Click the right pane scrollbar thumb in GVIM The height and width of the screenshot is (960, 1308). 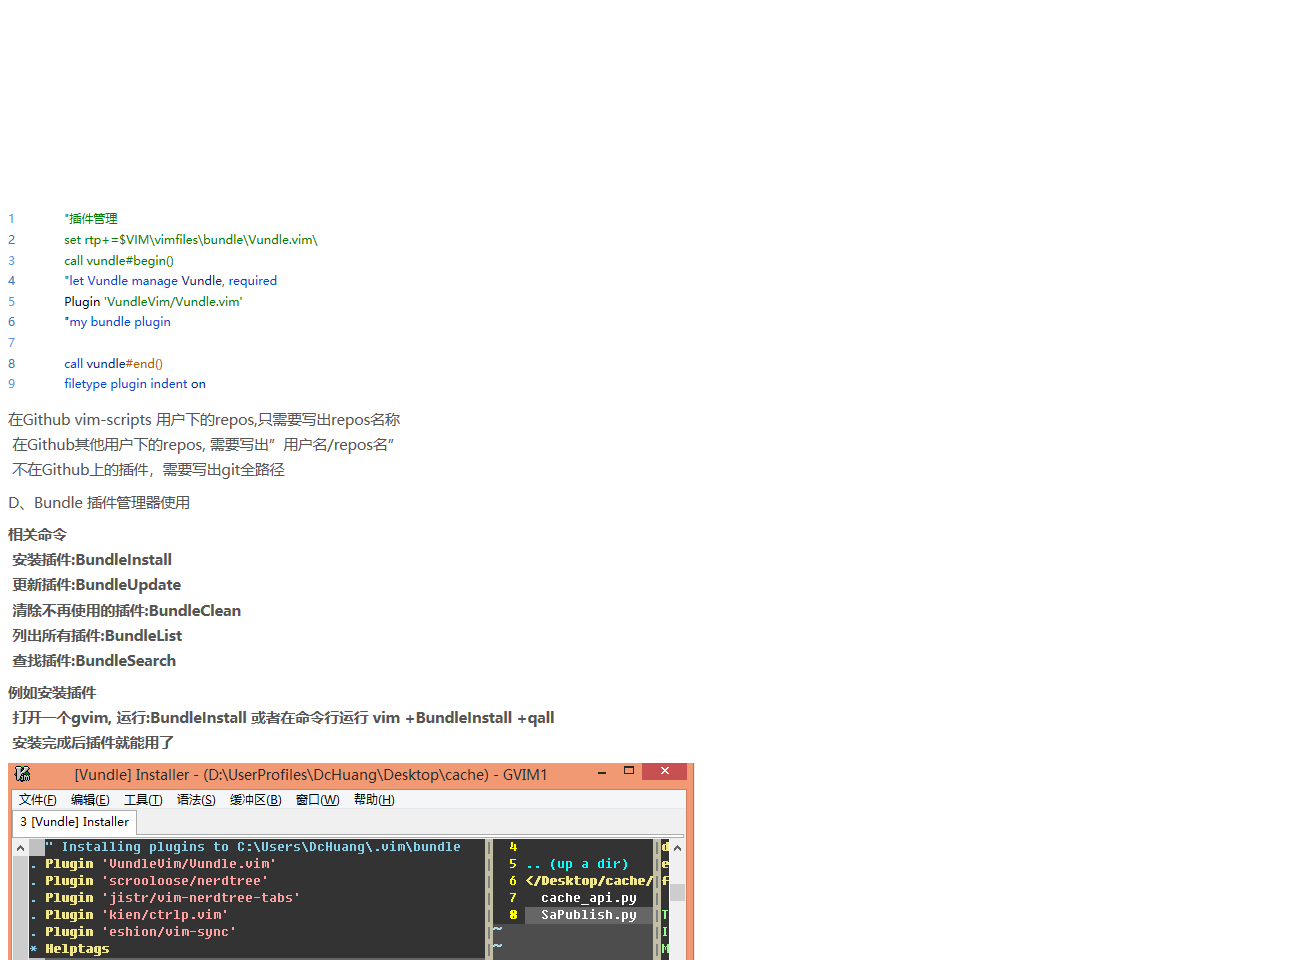click(x=677, y=892)
